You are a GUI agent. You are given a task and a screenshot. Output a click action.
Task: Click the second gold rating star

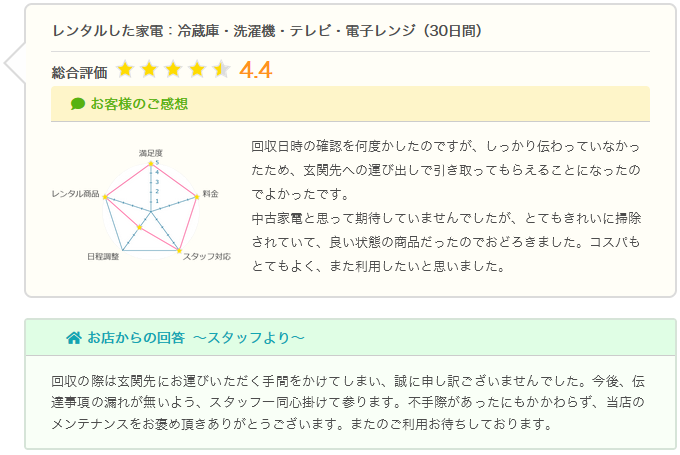point(149,69)
